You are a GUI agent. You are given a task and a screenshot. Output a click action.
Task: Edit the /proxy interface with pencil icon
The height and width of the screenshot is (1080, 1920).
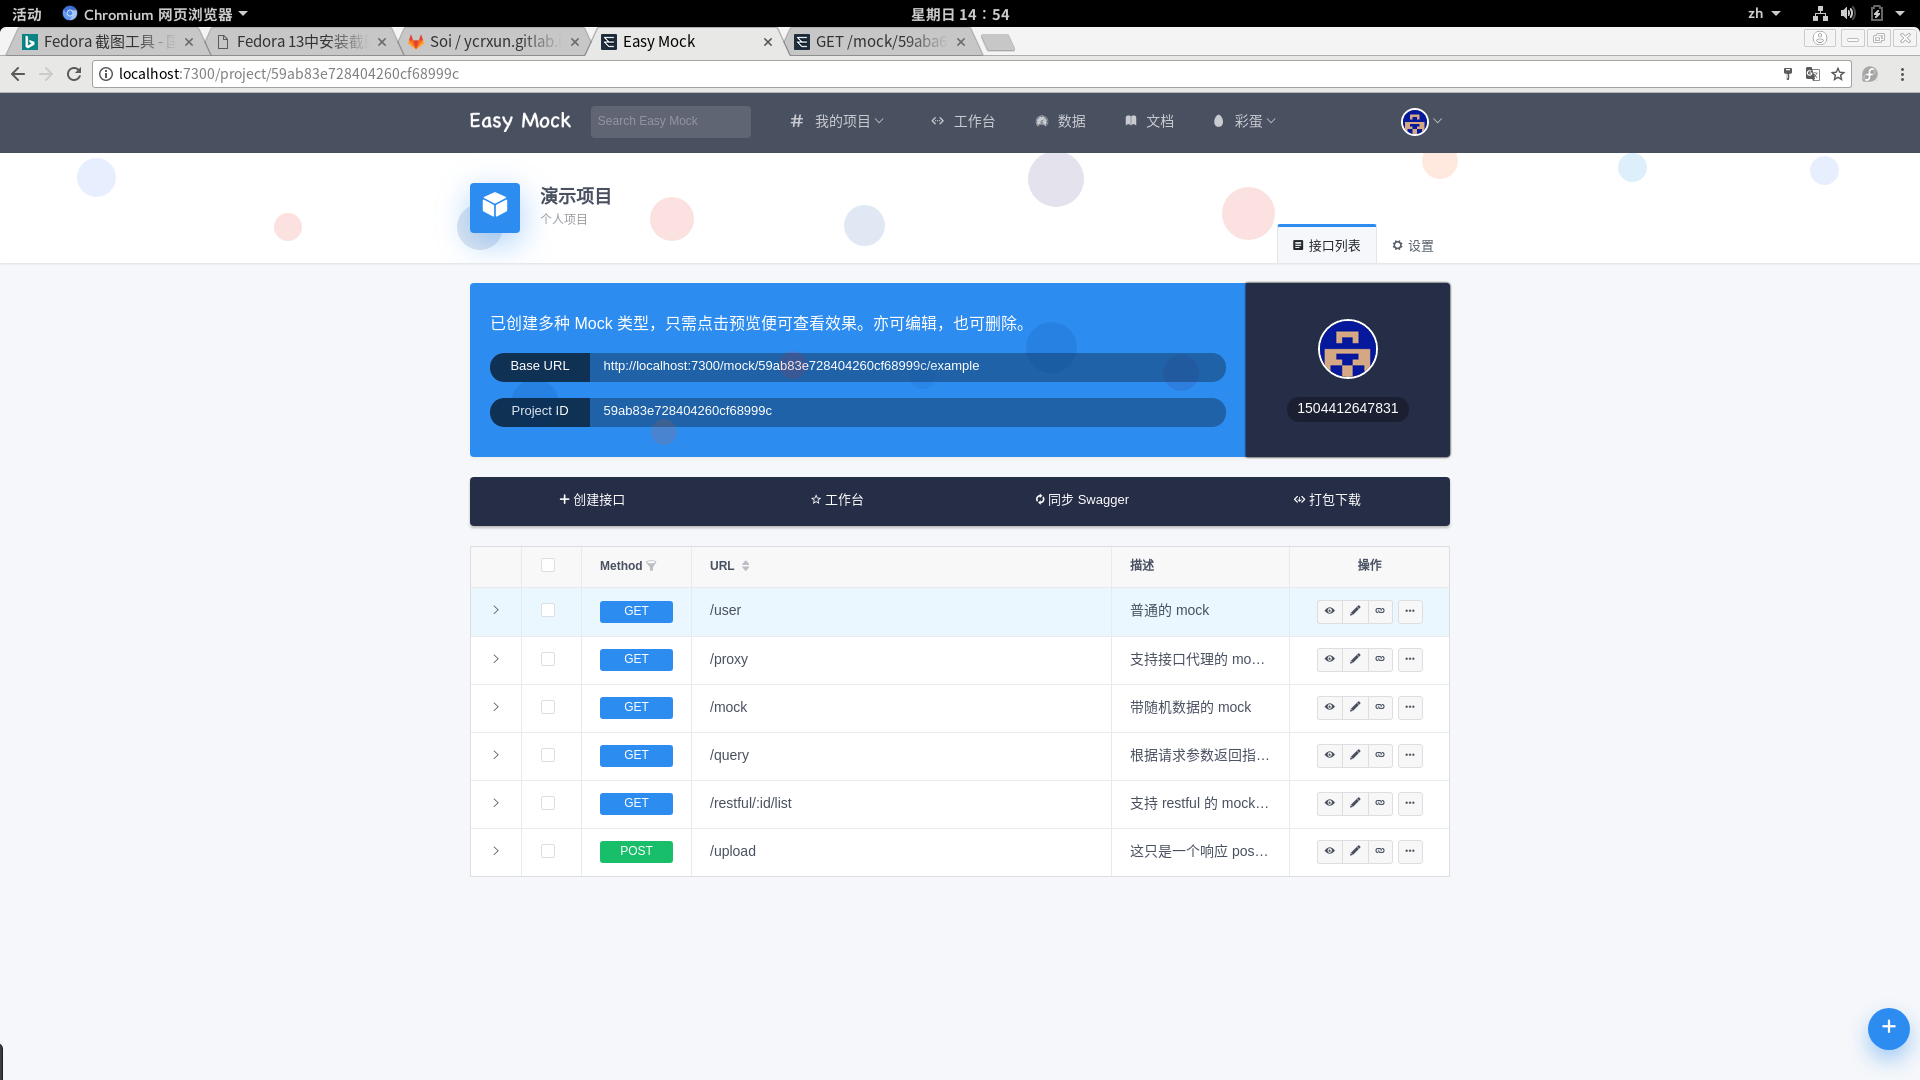tap(1355, 659)
